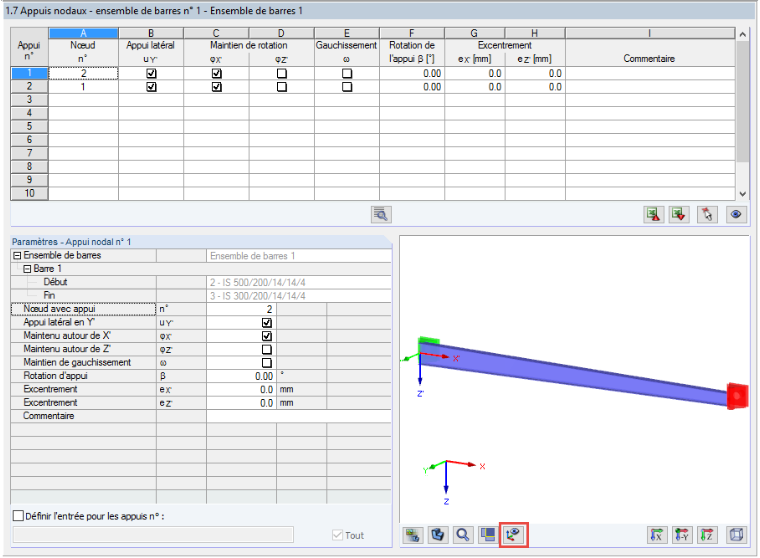
Task: Toggle 'Appui latéral en Y'' parameter checkbox
Action: [267, 322]
